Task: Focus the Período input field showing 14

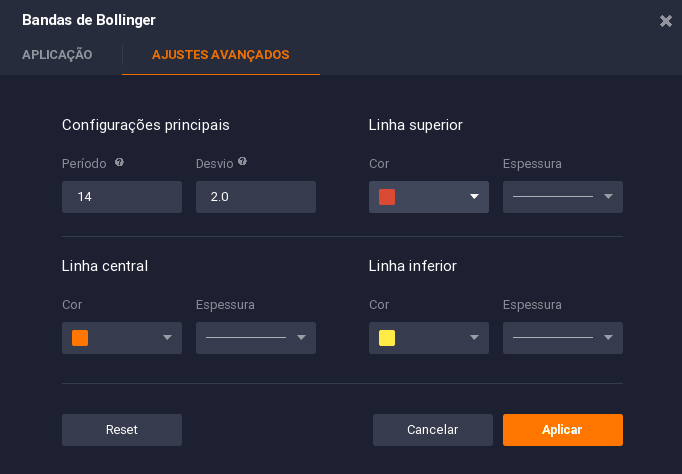Action: click(122, 197)
